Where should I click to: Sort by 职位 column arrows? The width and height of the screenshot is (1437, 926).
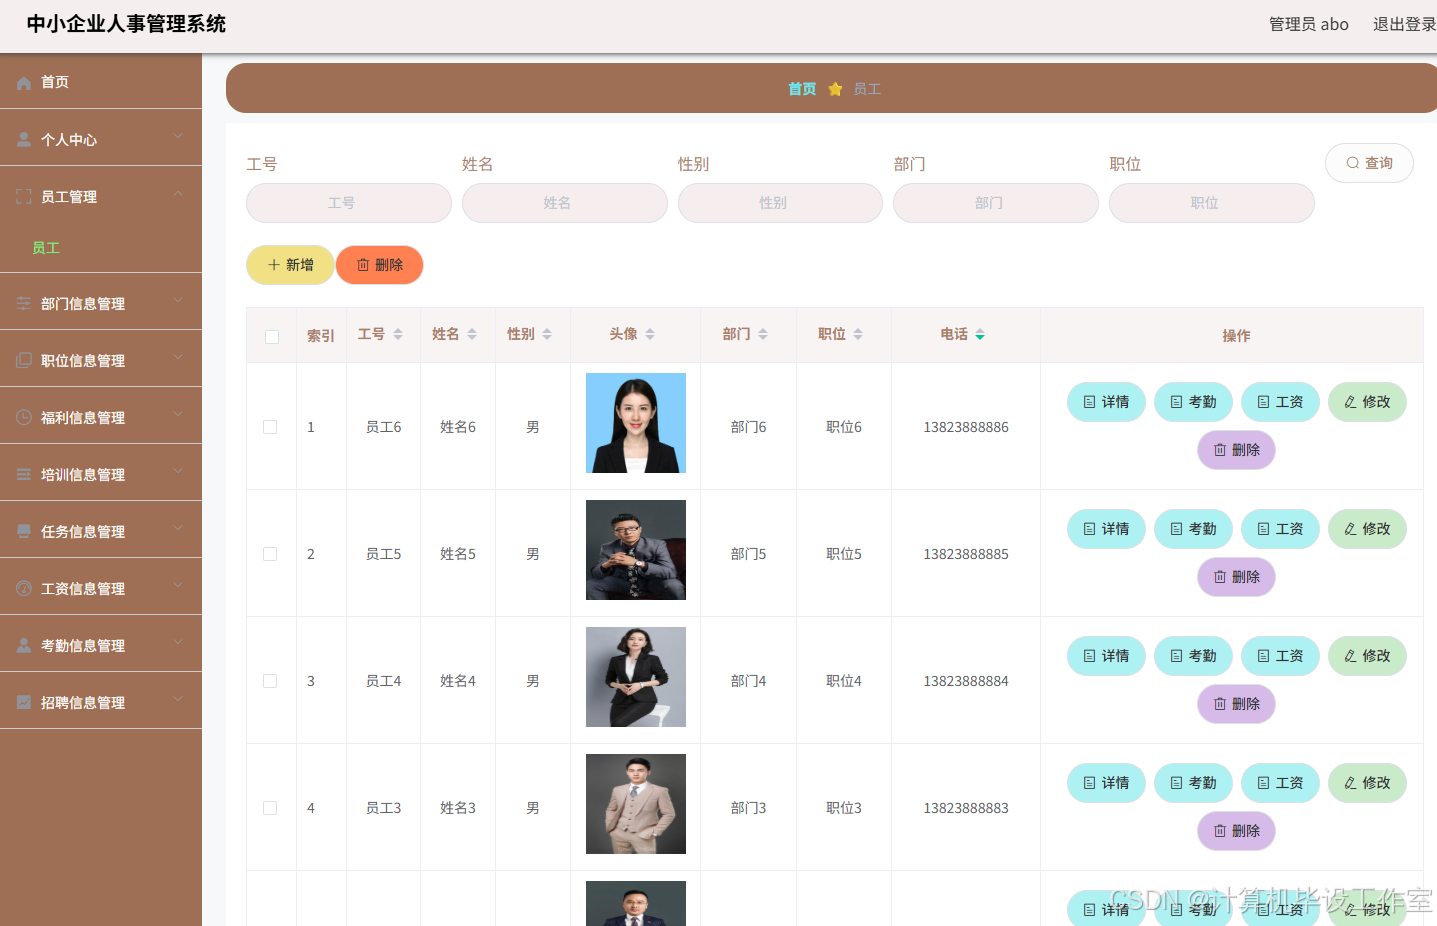[858, 334]
